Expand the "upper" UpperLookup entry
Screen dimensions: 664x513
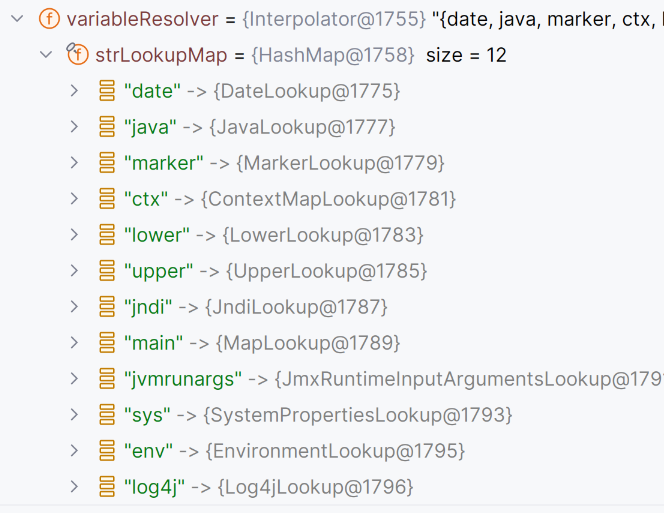(x=75, y=271)
